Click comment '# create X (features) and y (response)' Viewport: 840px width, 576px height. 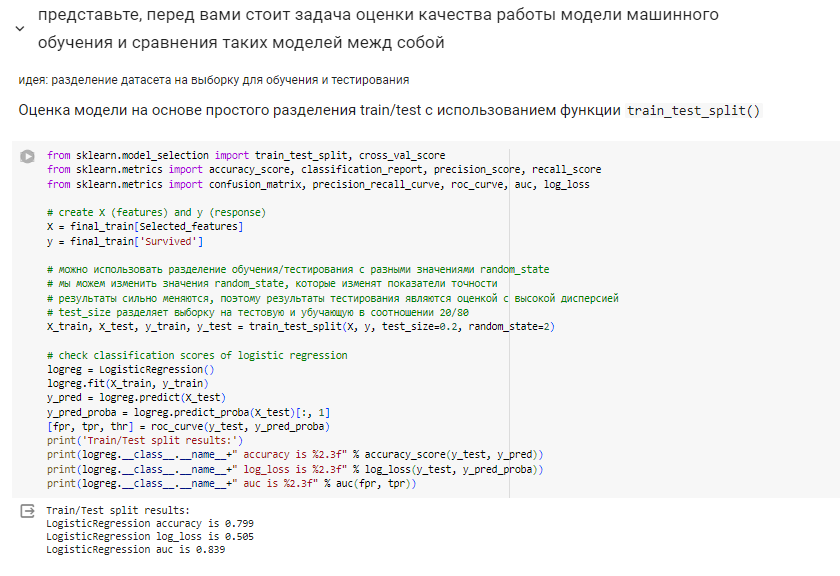[156, 212]
